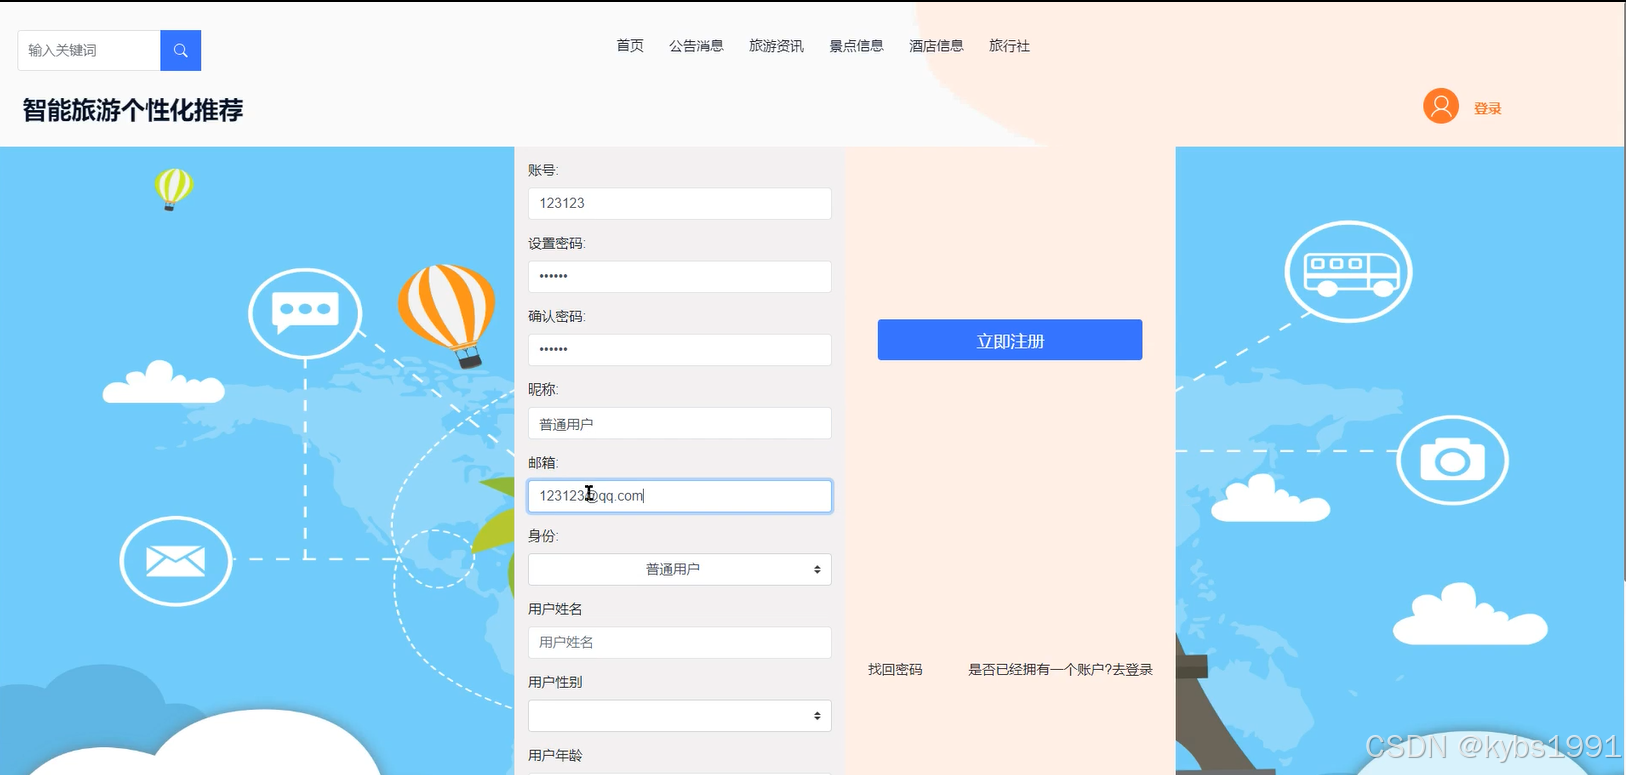Open 景点信息 in navigation

(x=856, y=46)
